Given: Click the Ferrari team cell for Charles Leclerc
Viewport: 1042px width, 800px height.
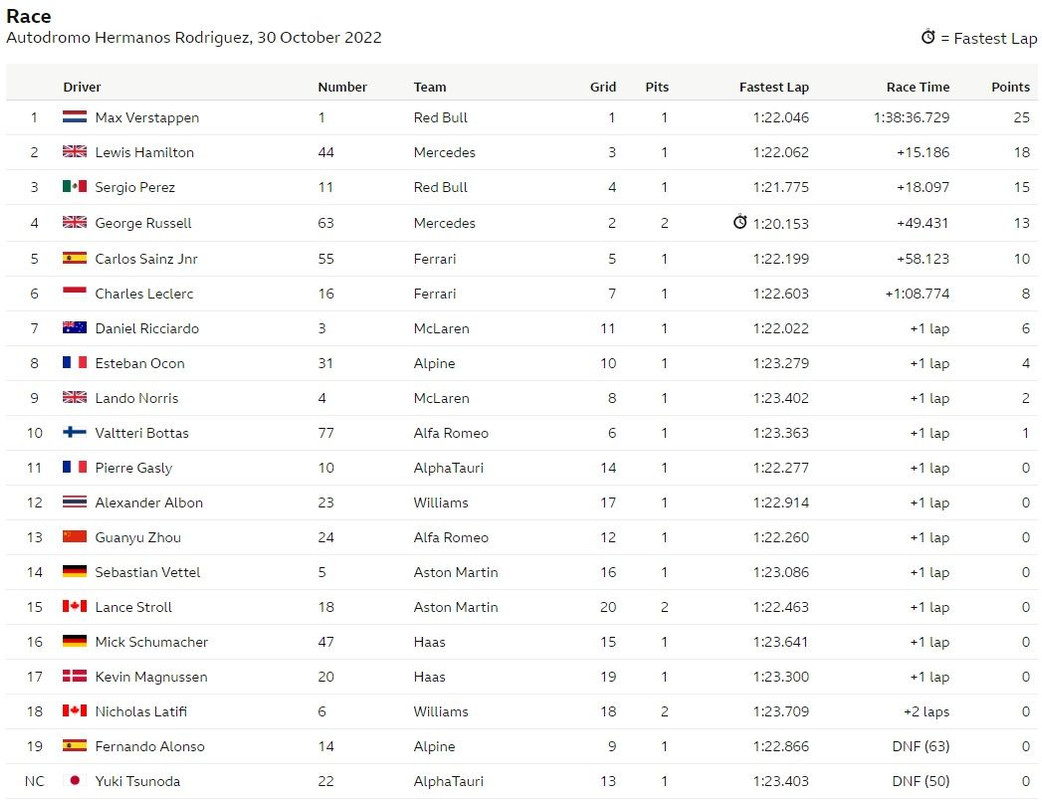Looking at the screenshot, I should [x=435, y=294].
